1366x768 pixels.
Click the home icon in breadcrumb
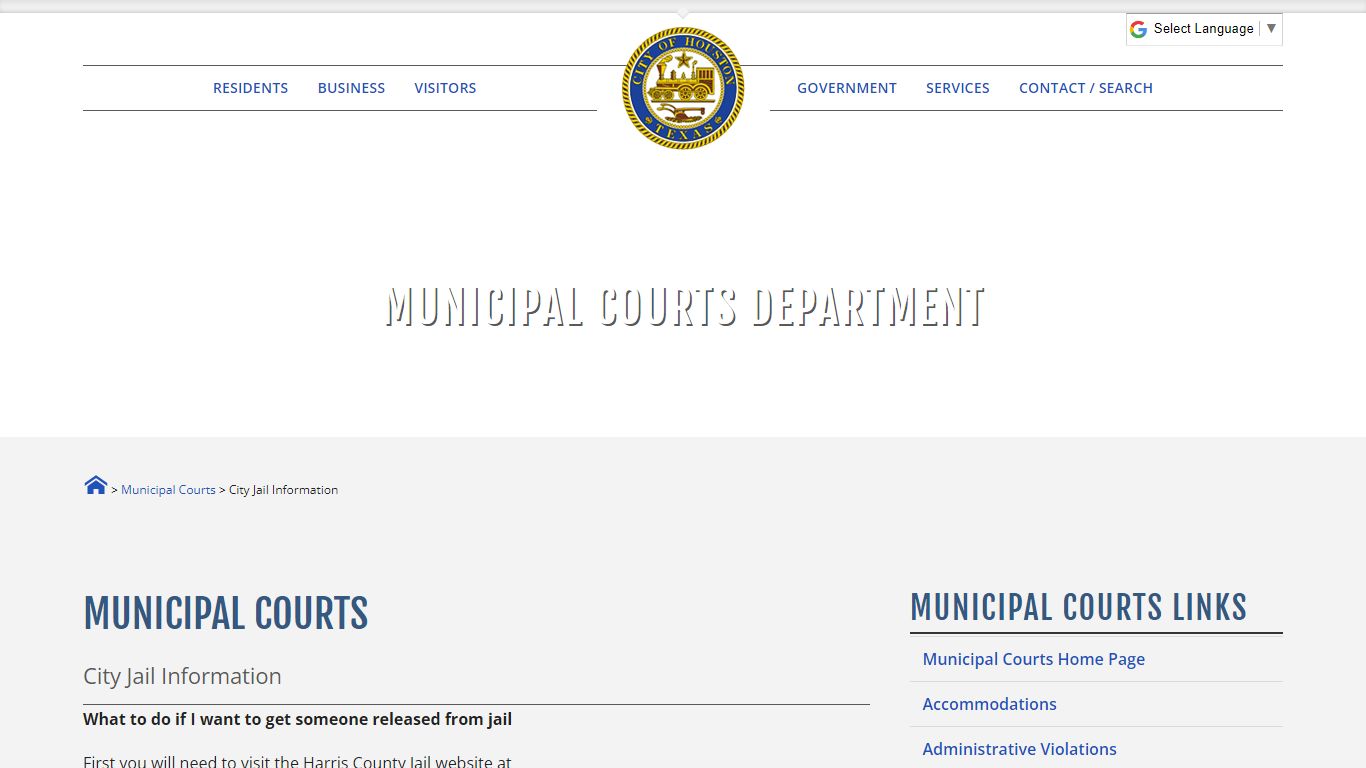click(96, 486)
